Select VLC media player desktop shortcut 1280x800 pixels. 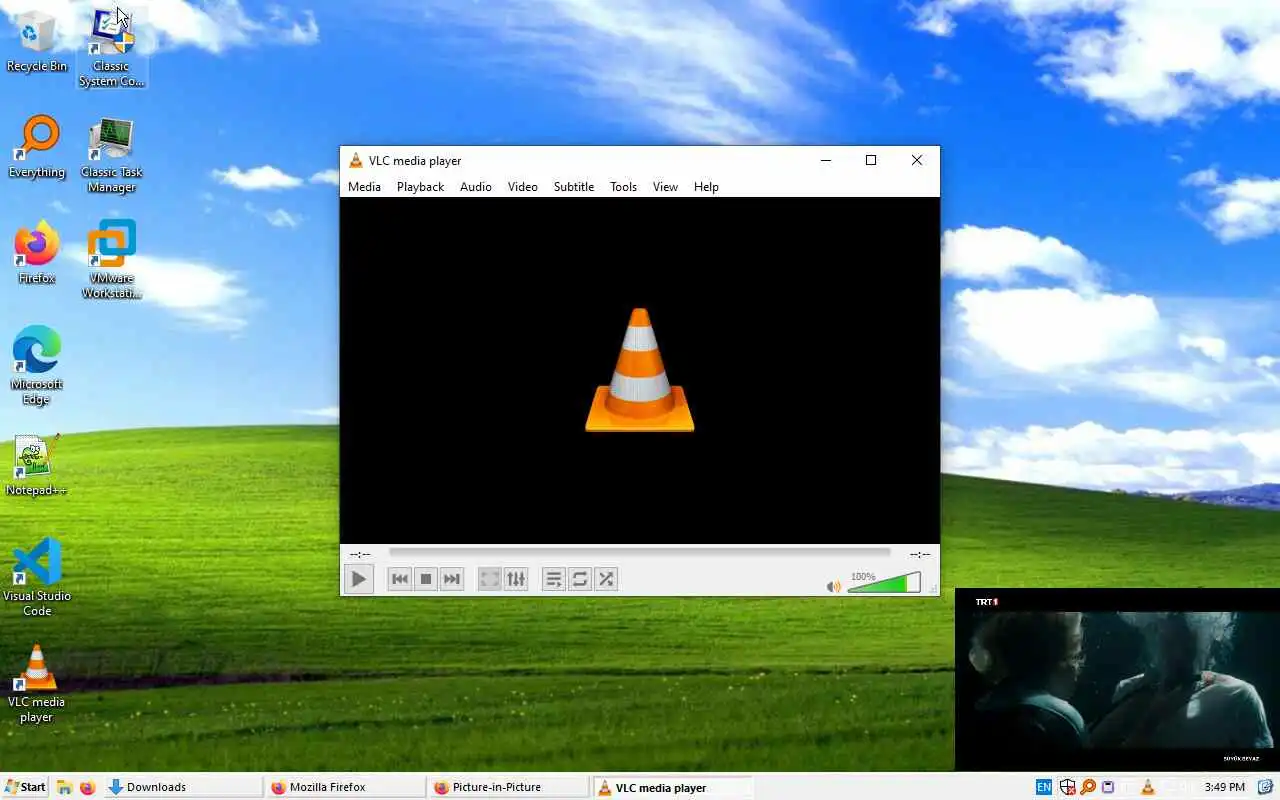coord(37,684)
